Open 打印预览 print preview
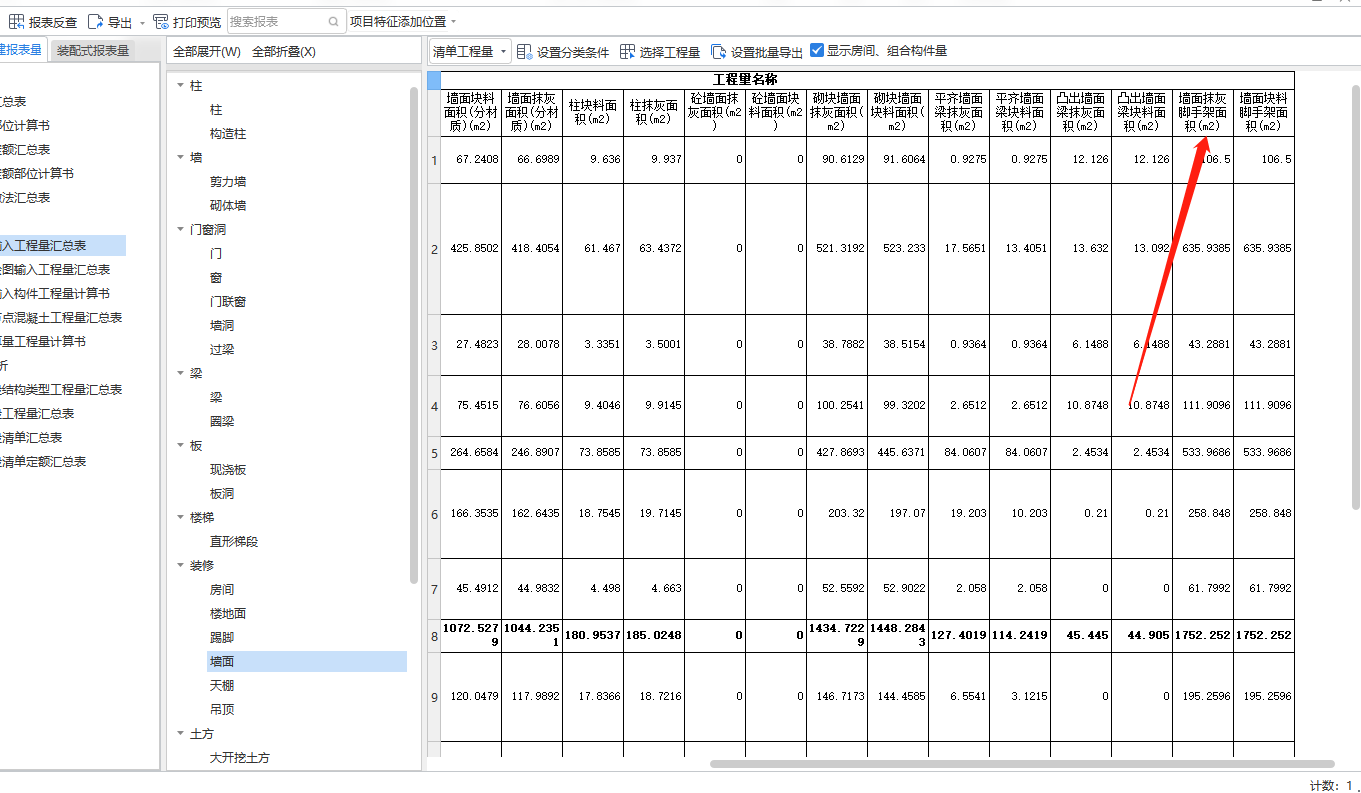 pyautogui.click(x=187, y=21)
